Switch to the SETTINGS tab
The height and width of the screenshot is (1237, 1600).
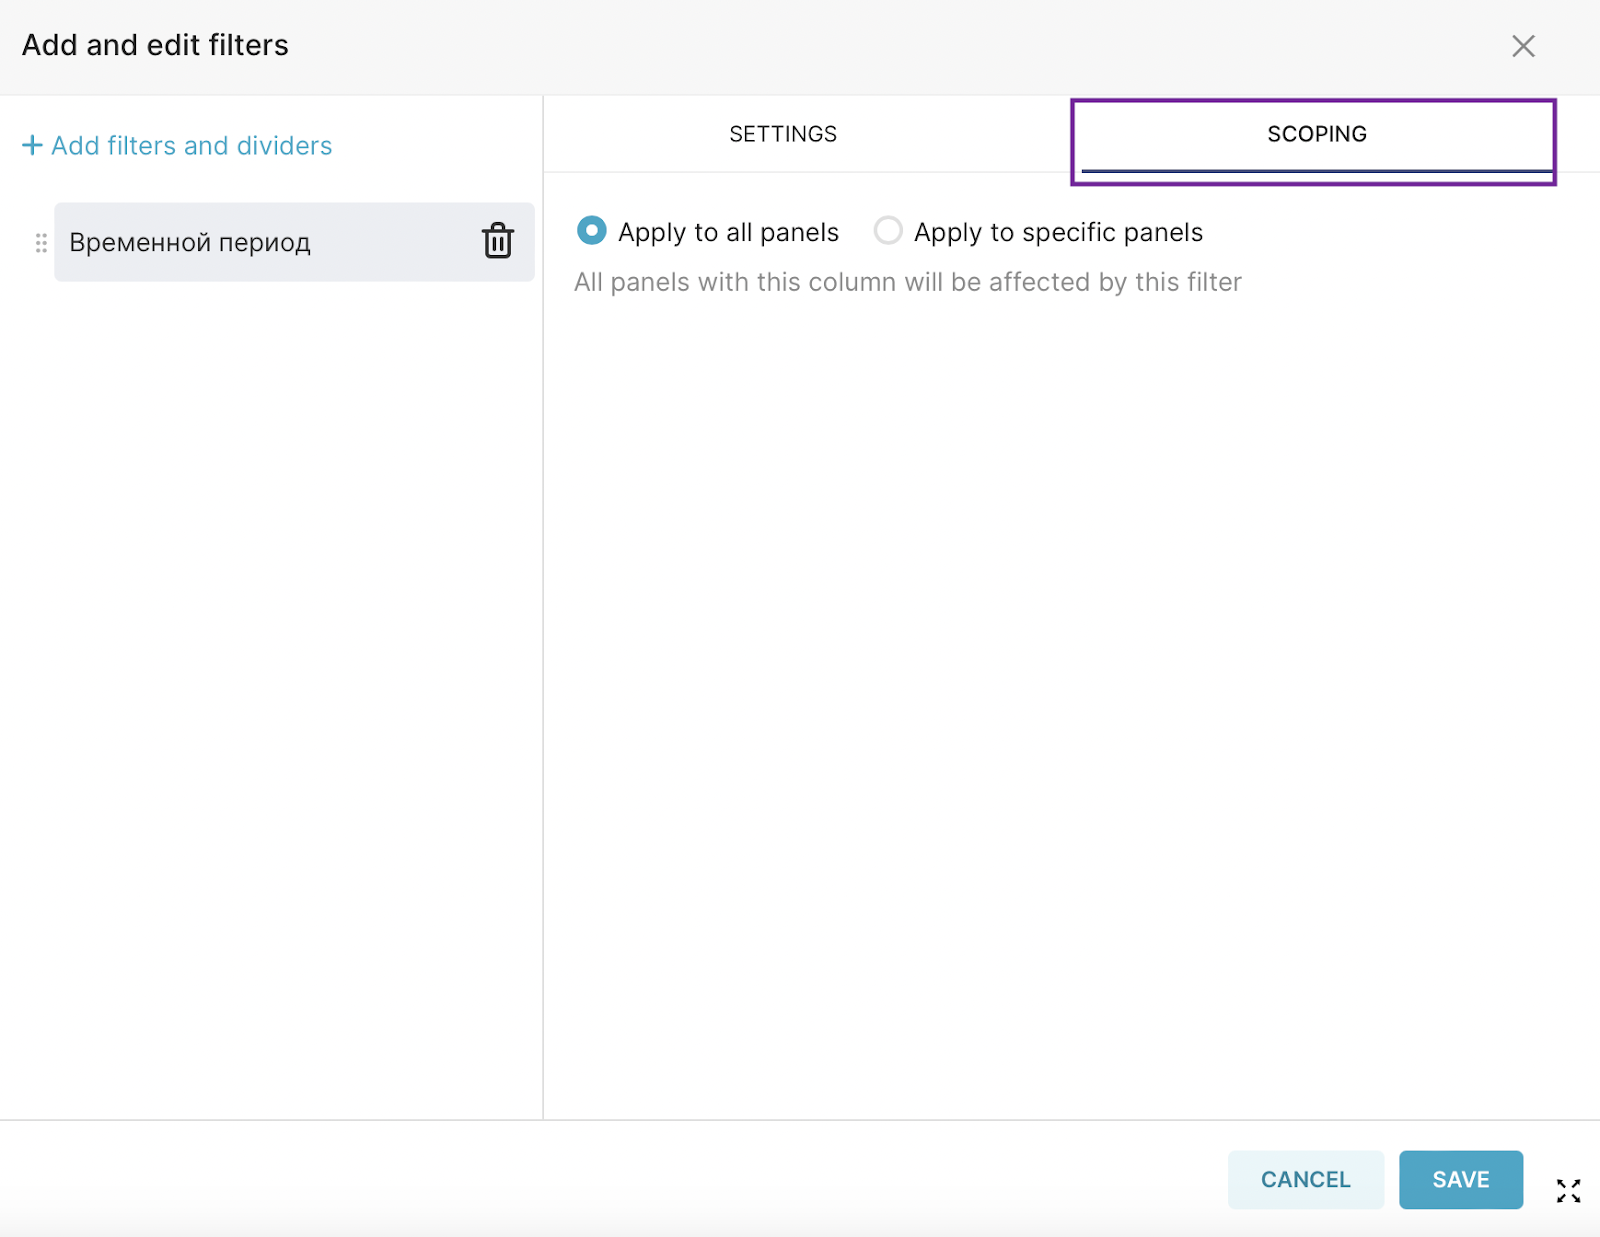pyautogui.click(x=783, y=134)
